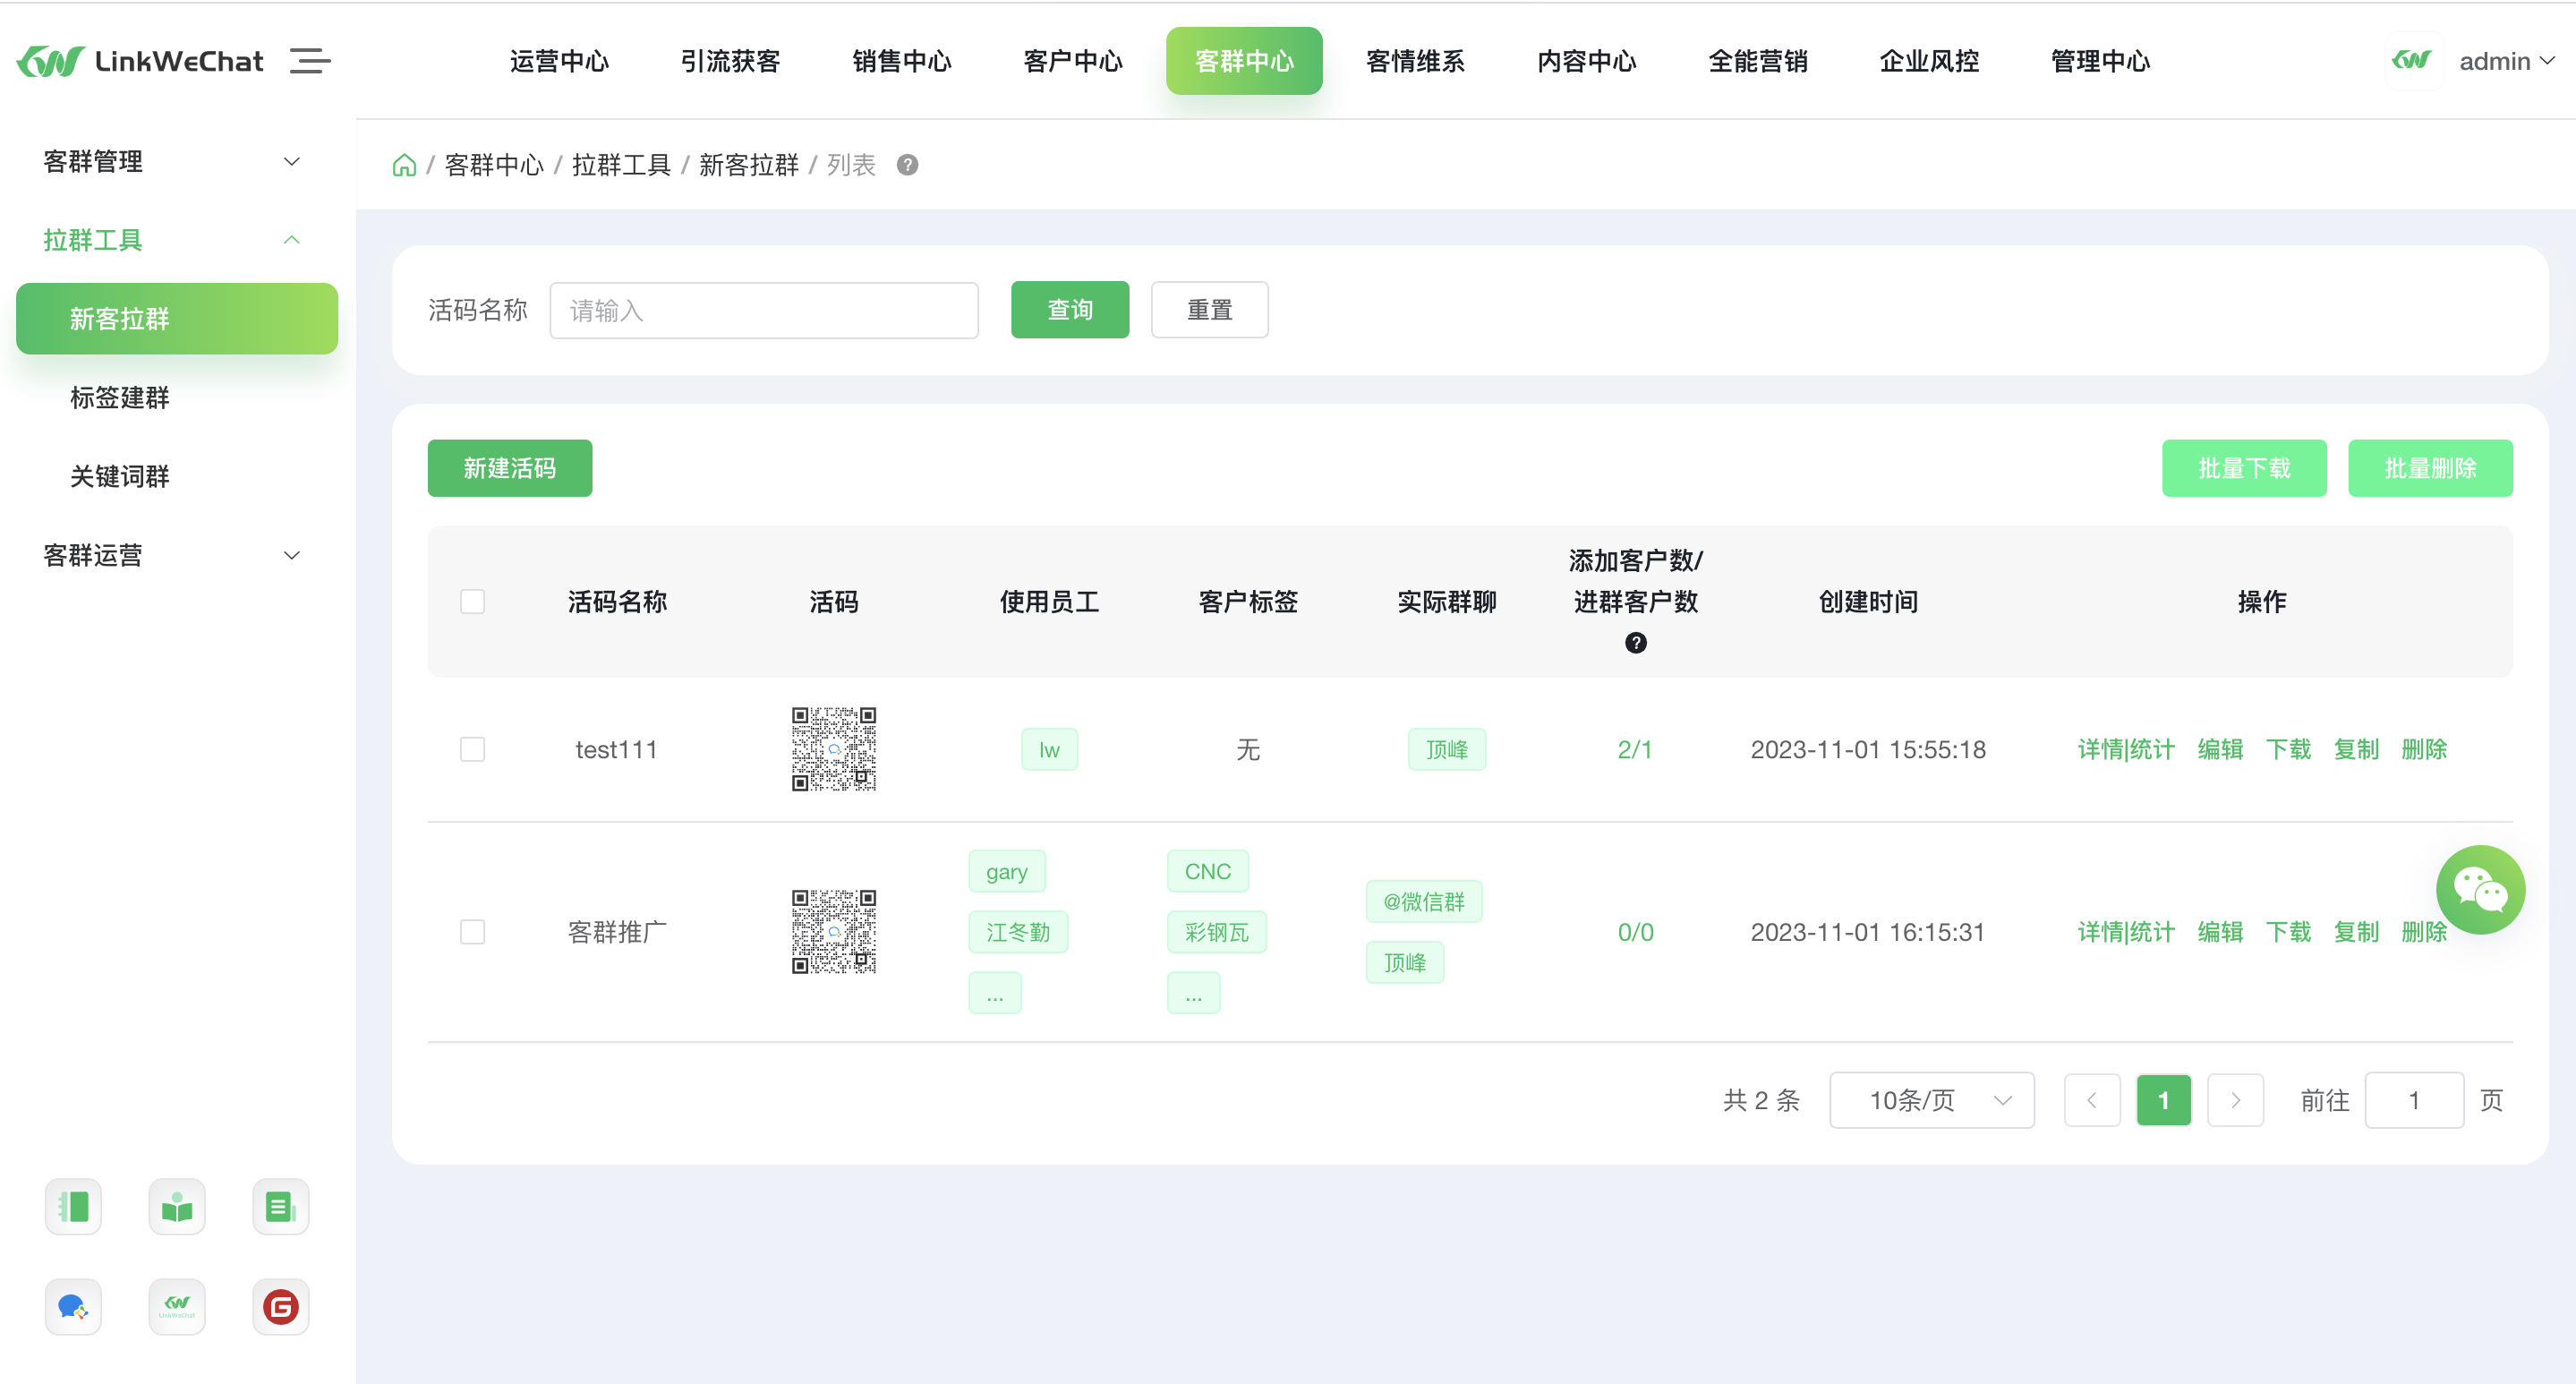Open the admin user dropdown
The height and width of the screenshot is (1384, 2576).
2505,61
